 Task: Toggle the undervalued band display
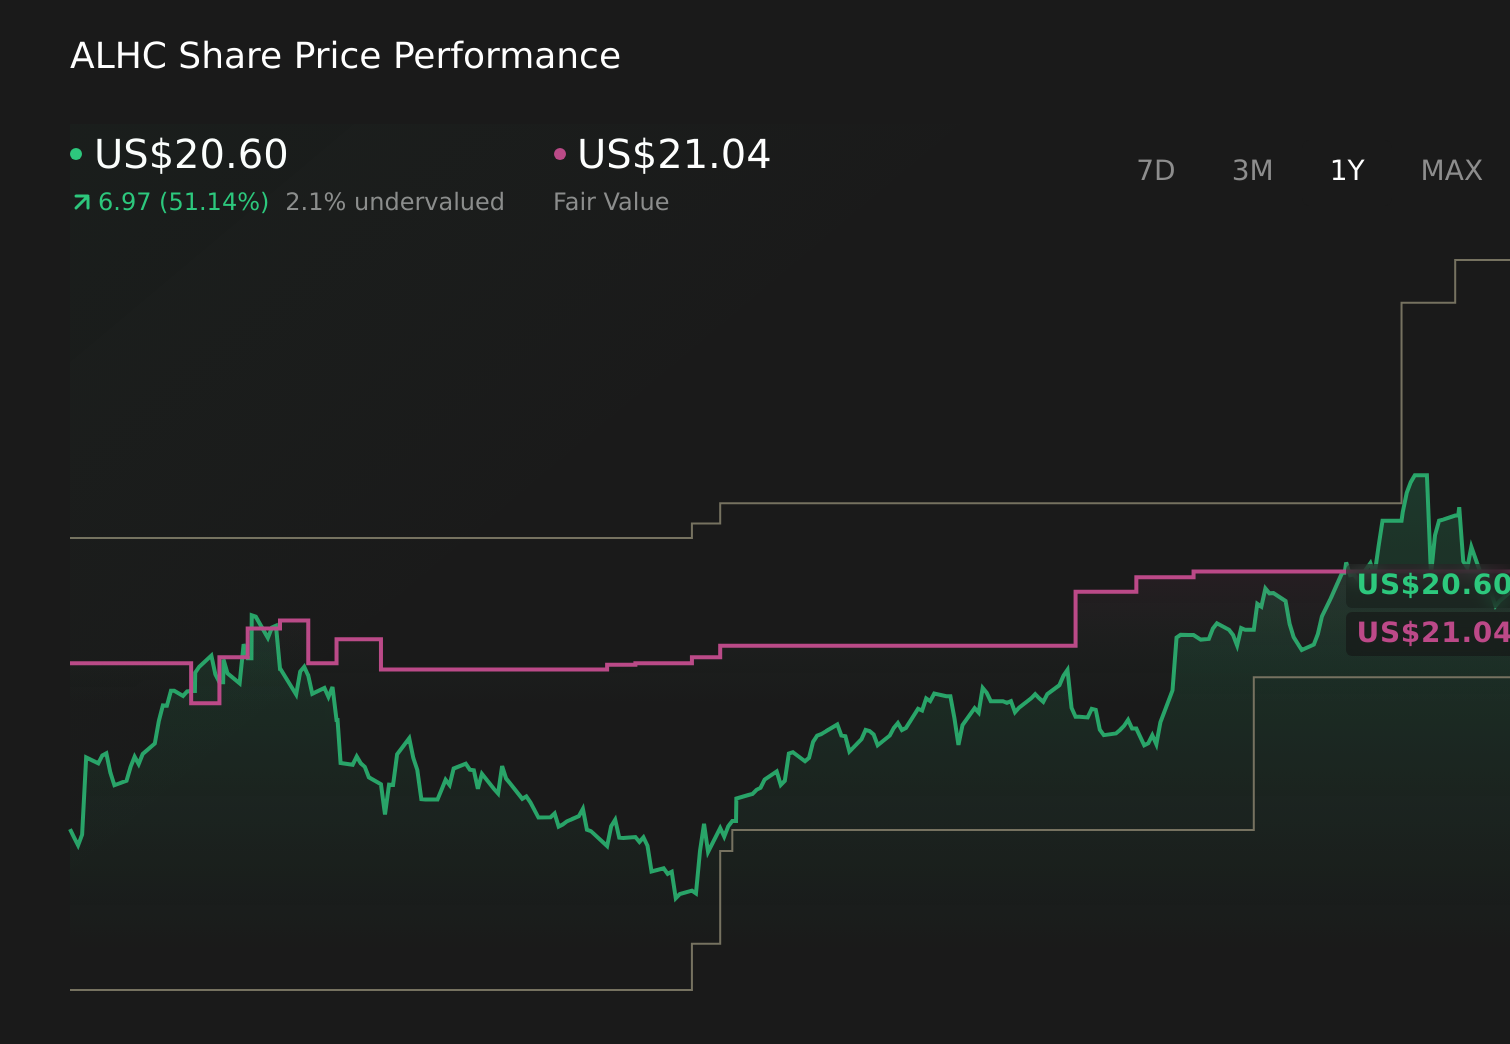click(395, 201)
